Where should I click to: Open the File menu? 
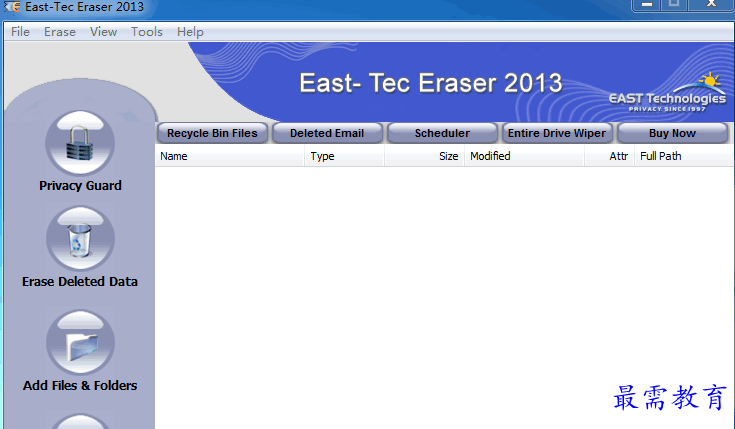click(x=20, y=32)
